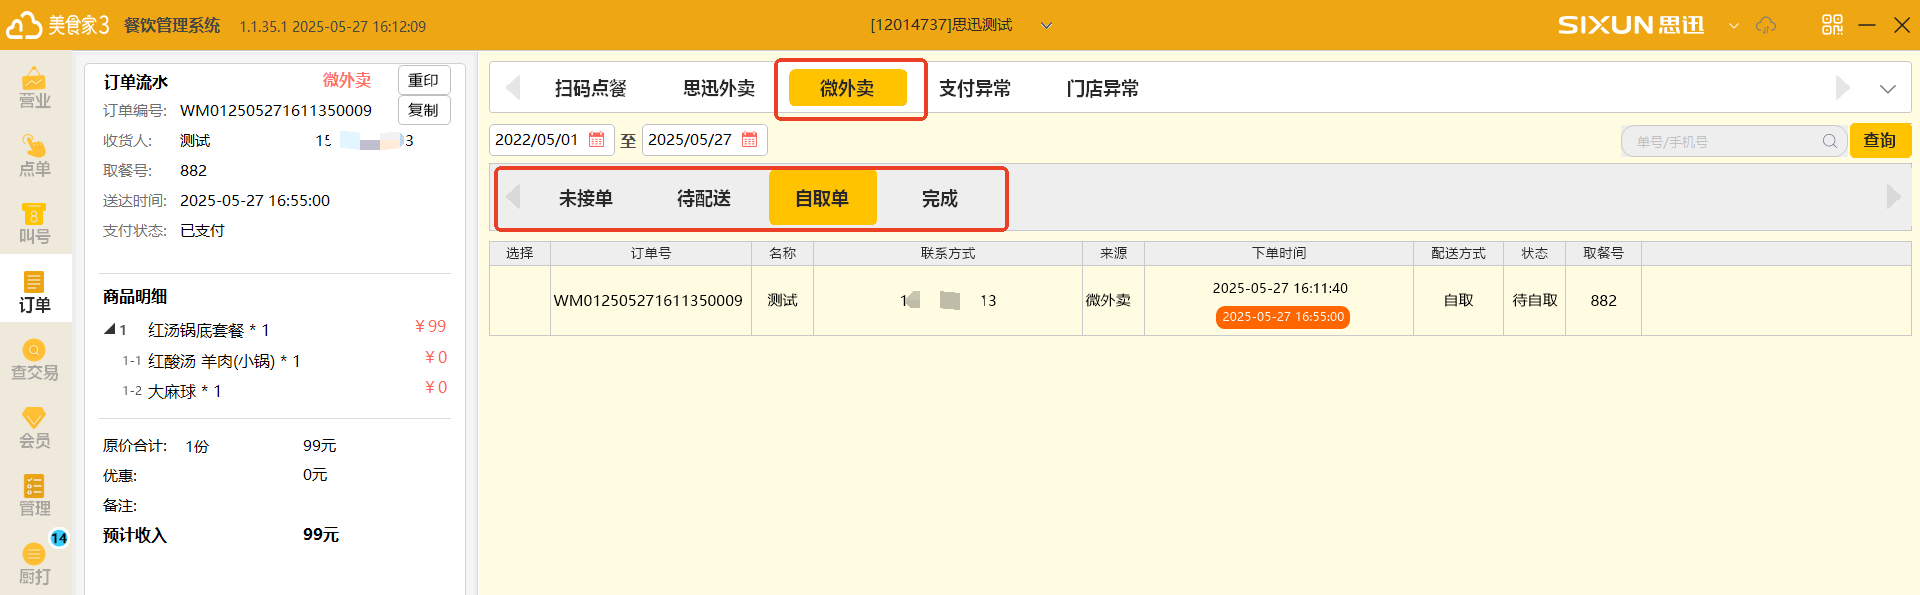Collapse the 红汤锅底套餐 item tree
The image size is (1920, 595).
click(x=109, y=330)
